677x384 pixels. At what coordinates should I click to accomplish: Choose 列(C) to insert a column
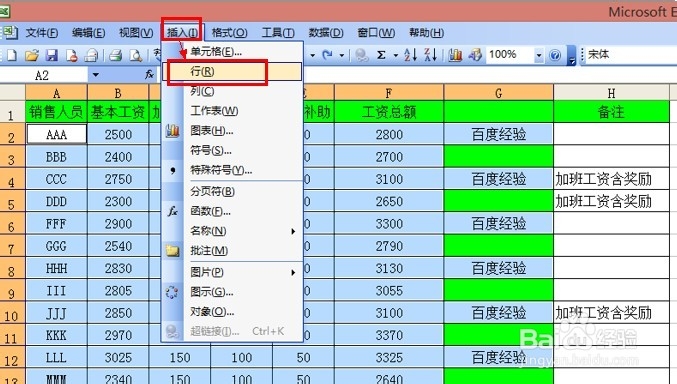(232, 92)
